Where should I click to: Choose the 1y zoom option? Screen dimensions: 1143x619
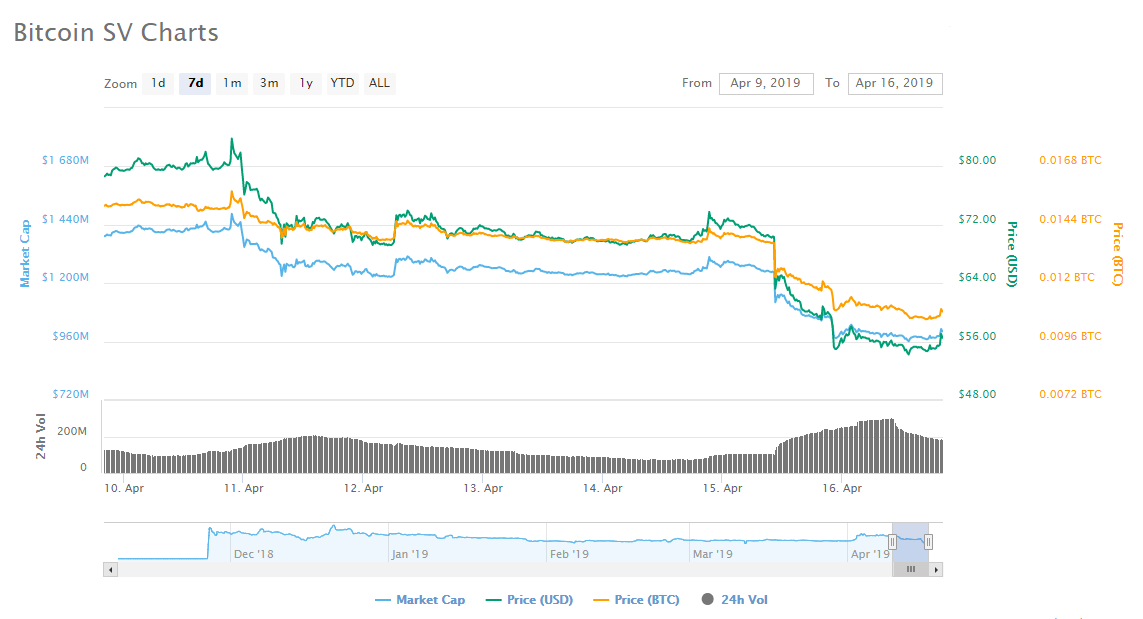click(x=305, y=83)
